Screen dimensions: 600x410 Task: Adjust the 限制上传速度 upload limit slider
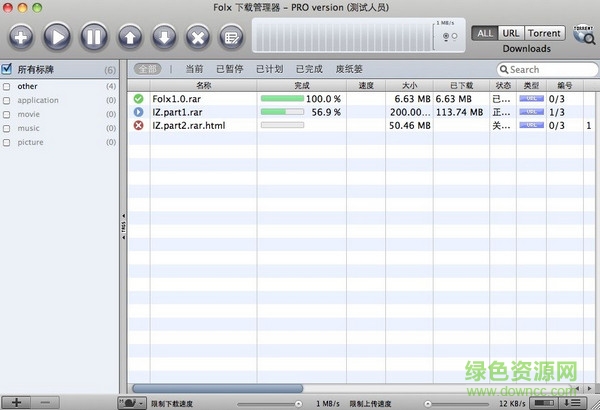(x=457, y=404)
